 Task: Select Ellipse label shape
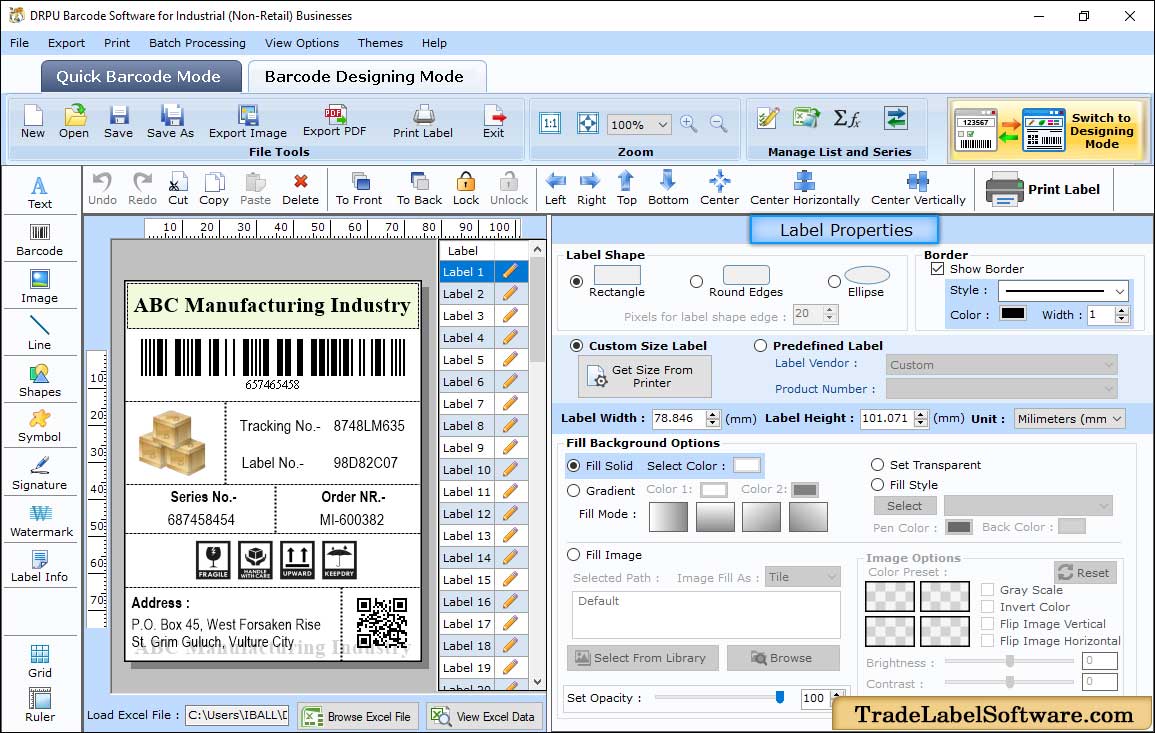[834, 281]
